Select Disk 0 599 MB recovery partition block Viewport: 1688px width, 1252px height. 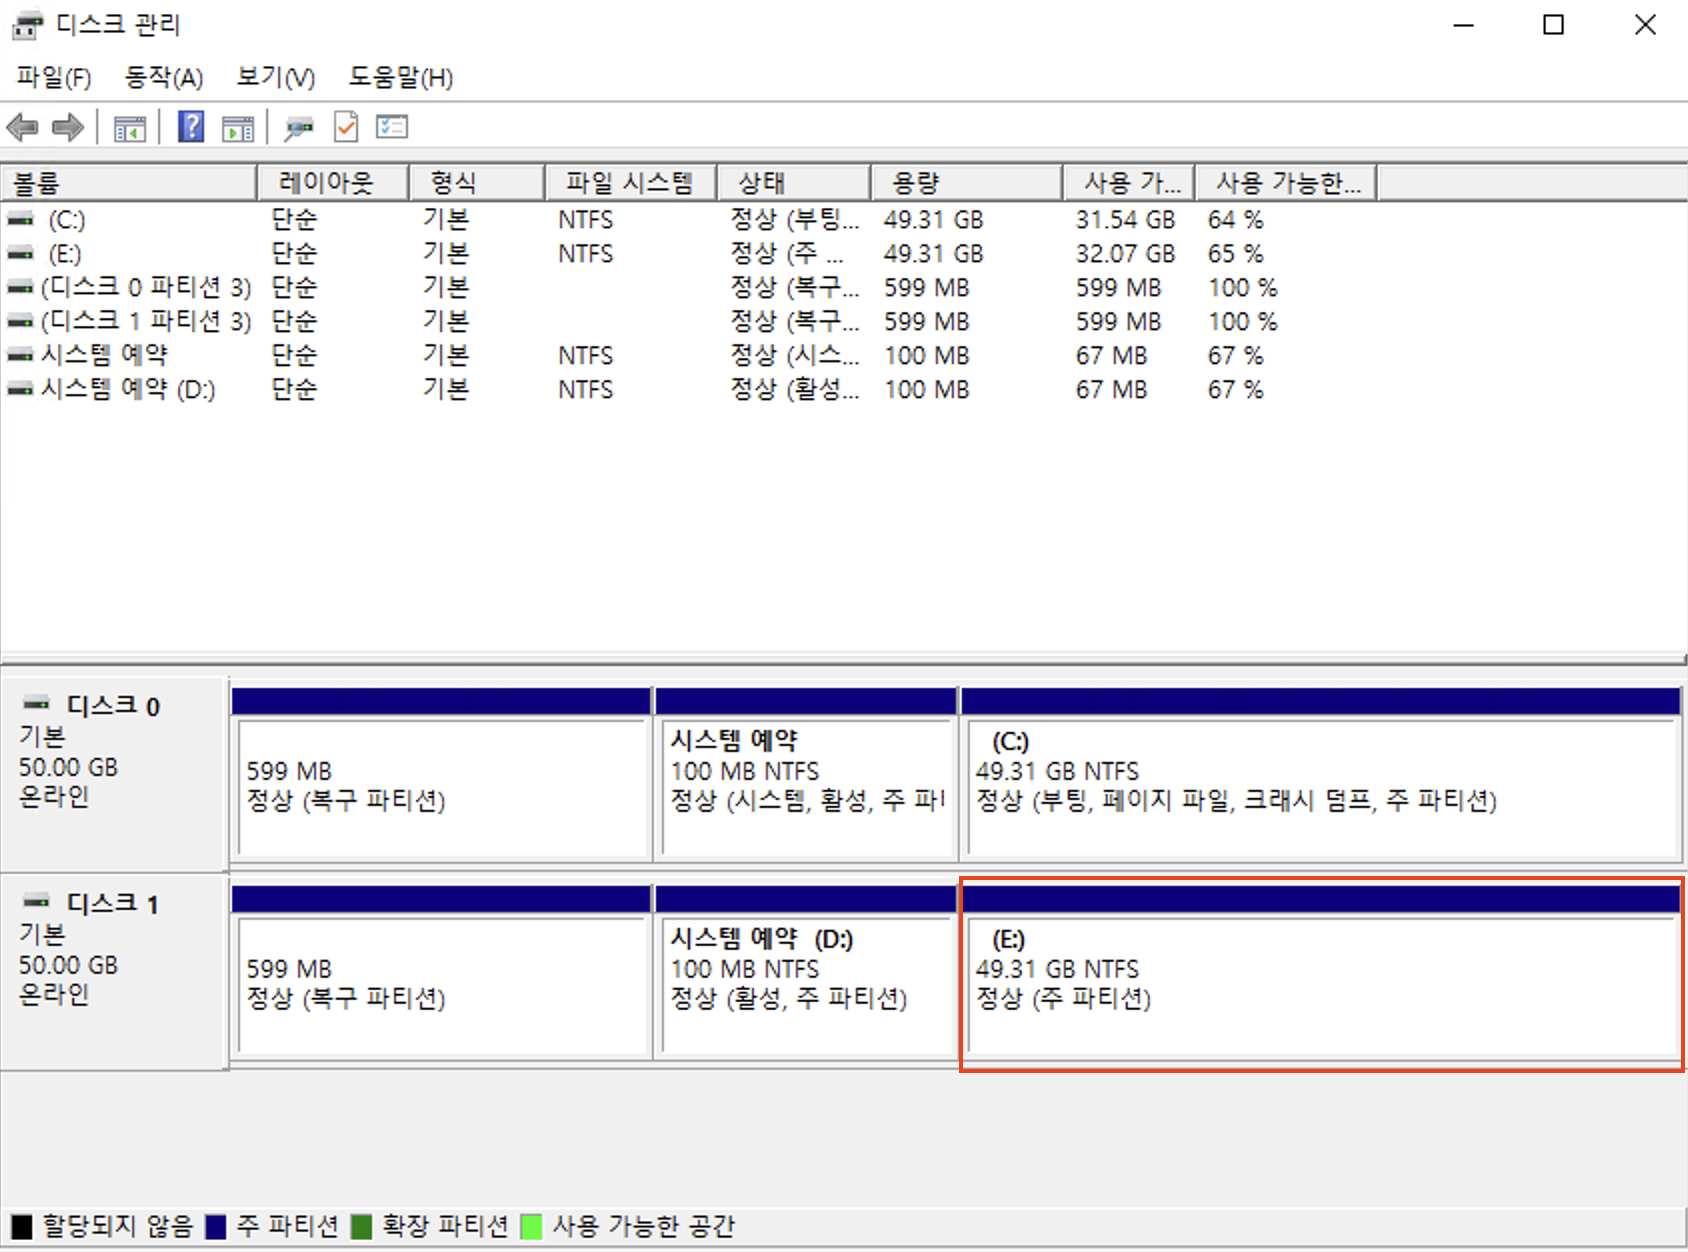441,773
